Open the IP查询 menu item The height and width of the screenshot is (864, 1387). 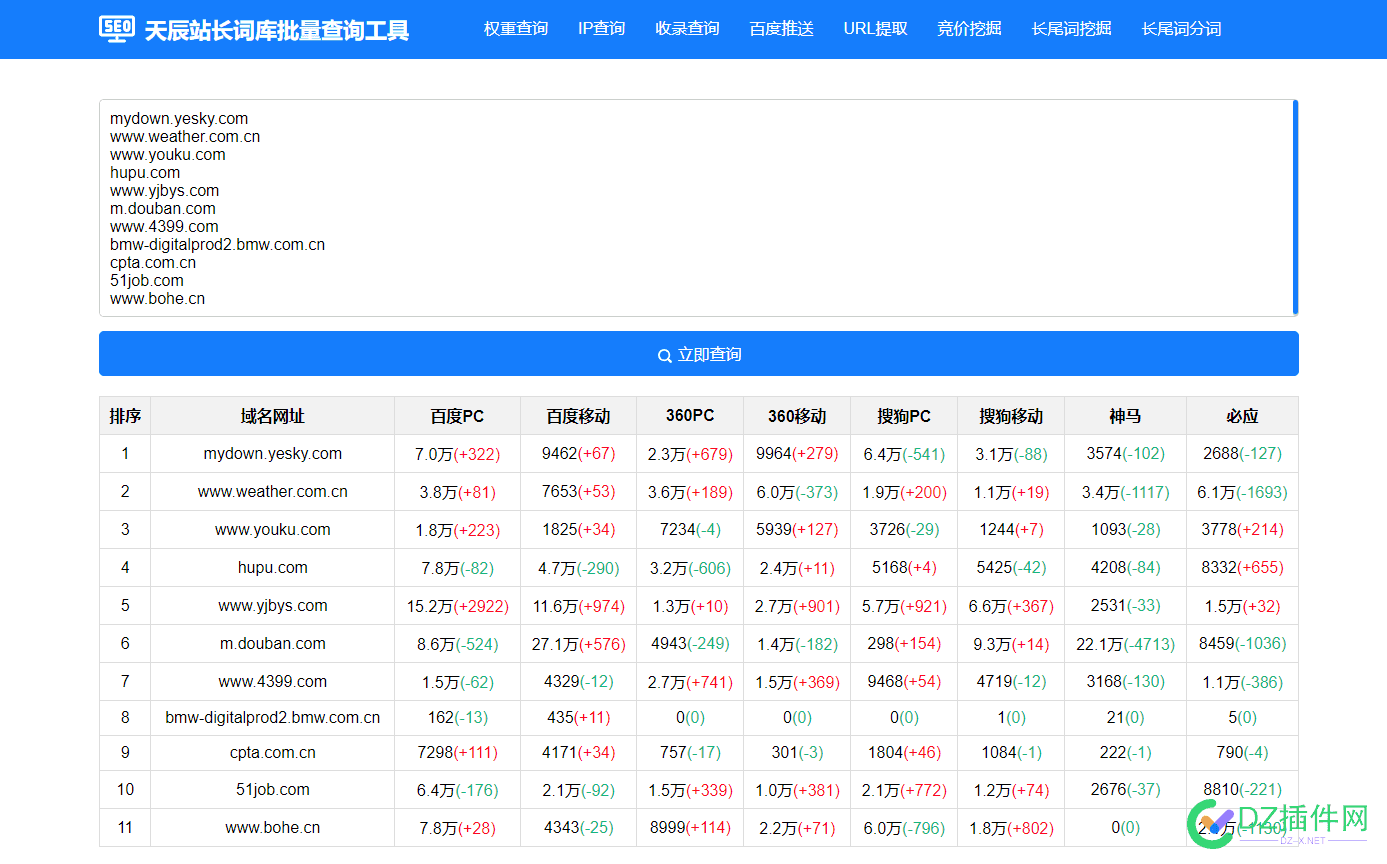tap(602, 28)
